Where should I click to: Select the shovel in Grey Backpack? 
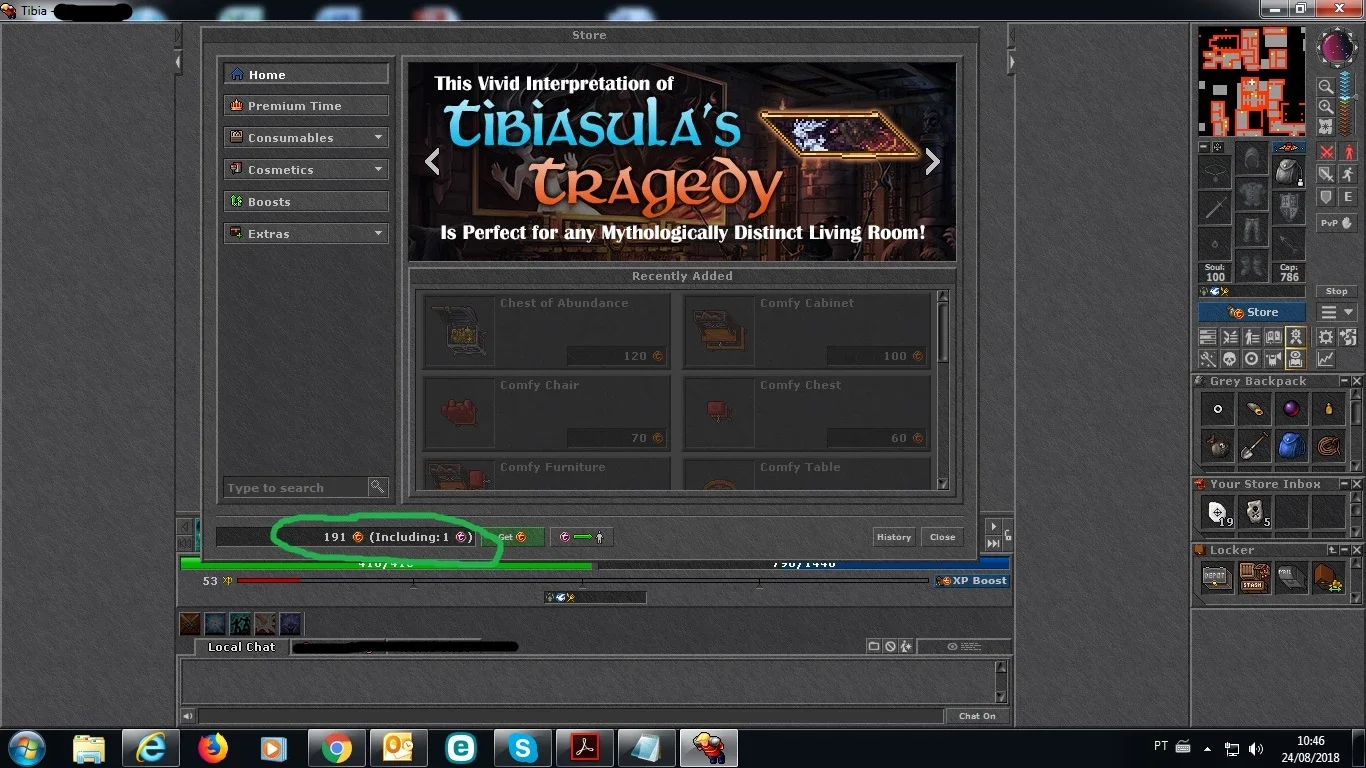pyautogui.click(x=1254, y=445)
